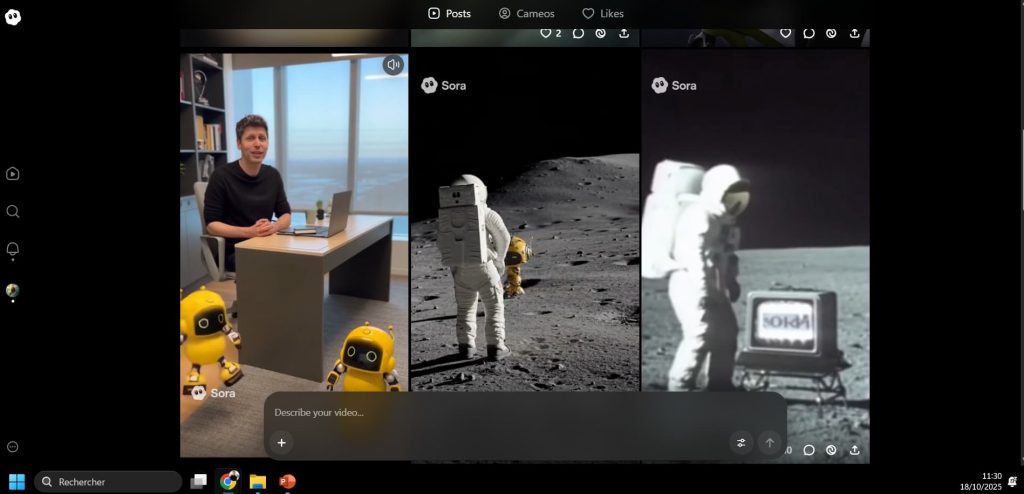
Task: Select the Posts tab
Action: coord(449,13)
